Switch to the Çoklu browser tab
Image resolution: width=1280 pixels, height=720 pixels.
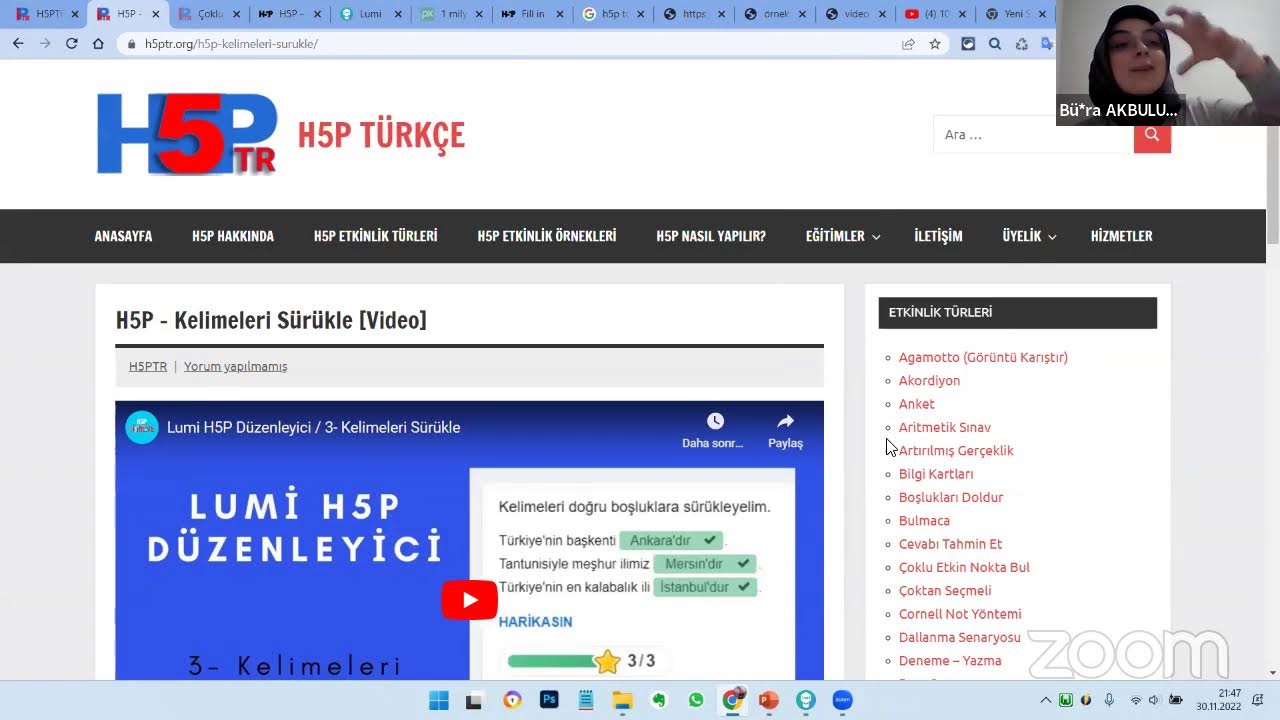point(208,14)
